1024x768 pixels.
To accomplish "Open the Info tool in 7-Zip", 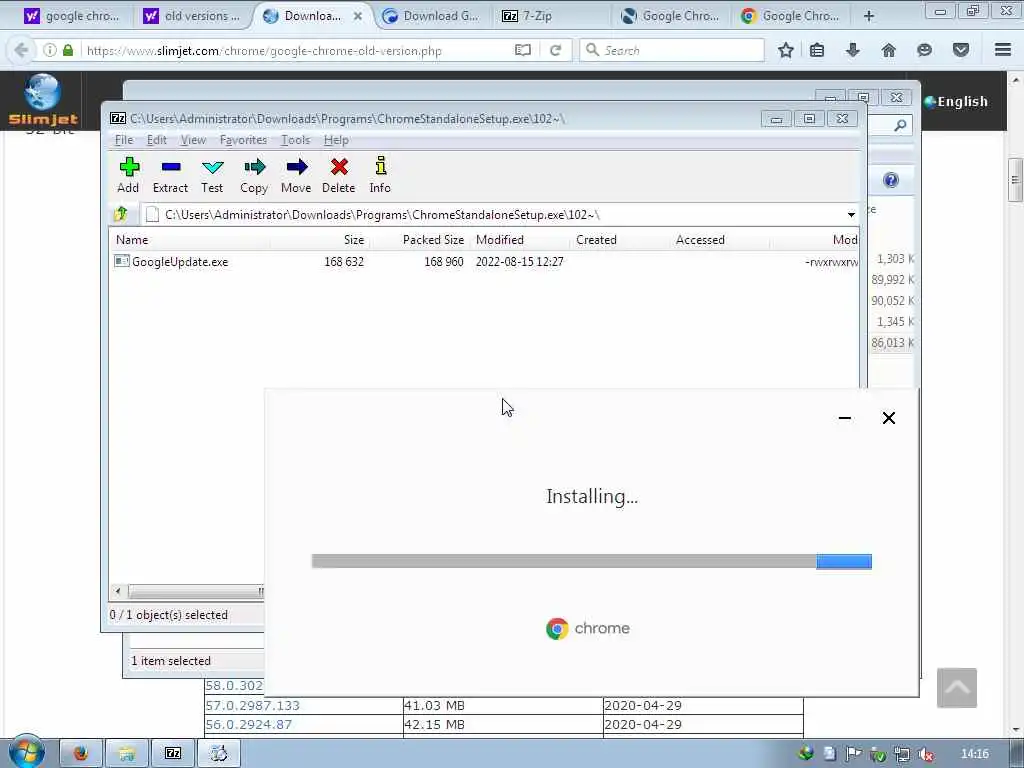I will [x=380, y=175].
